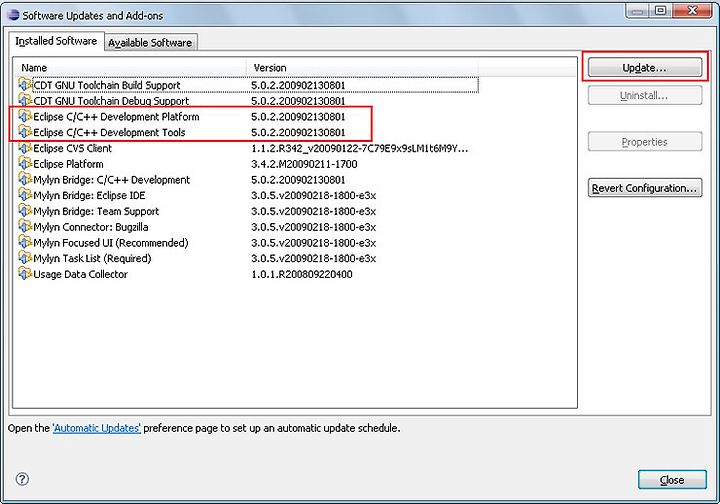Click the Close button at bottom
The width and height of the screenshot is (720, 504).
672,480
